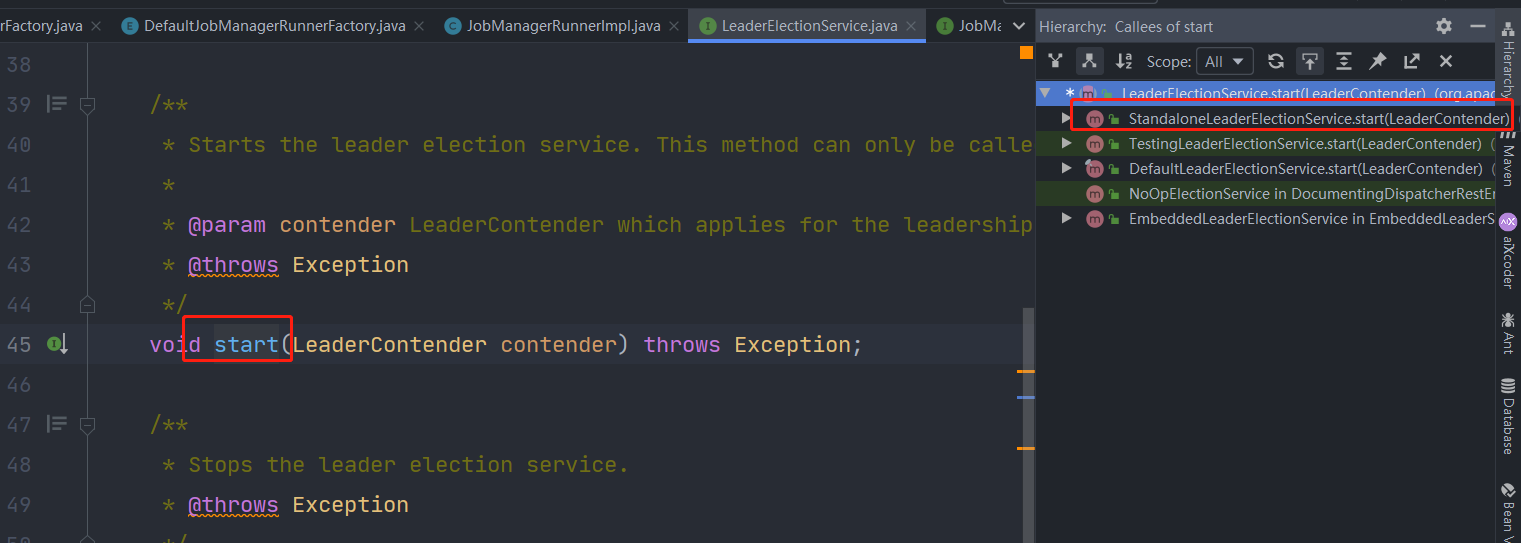
Task: Toggle autoscroll to source button
Action: [1310, 61]
